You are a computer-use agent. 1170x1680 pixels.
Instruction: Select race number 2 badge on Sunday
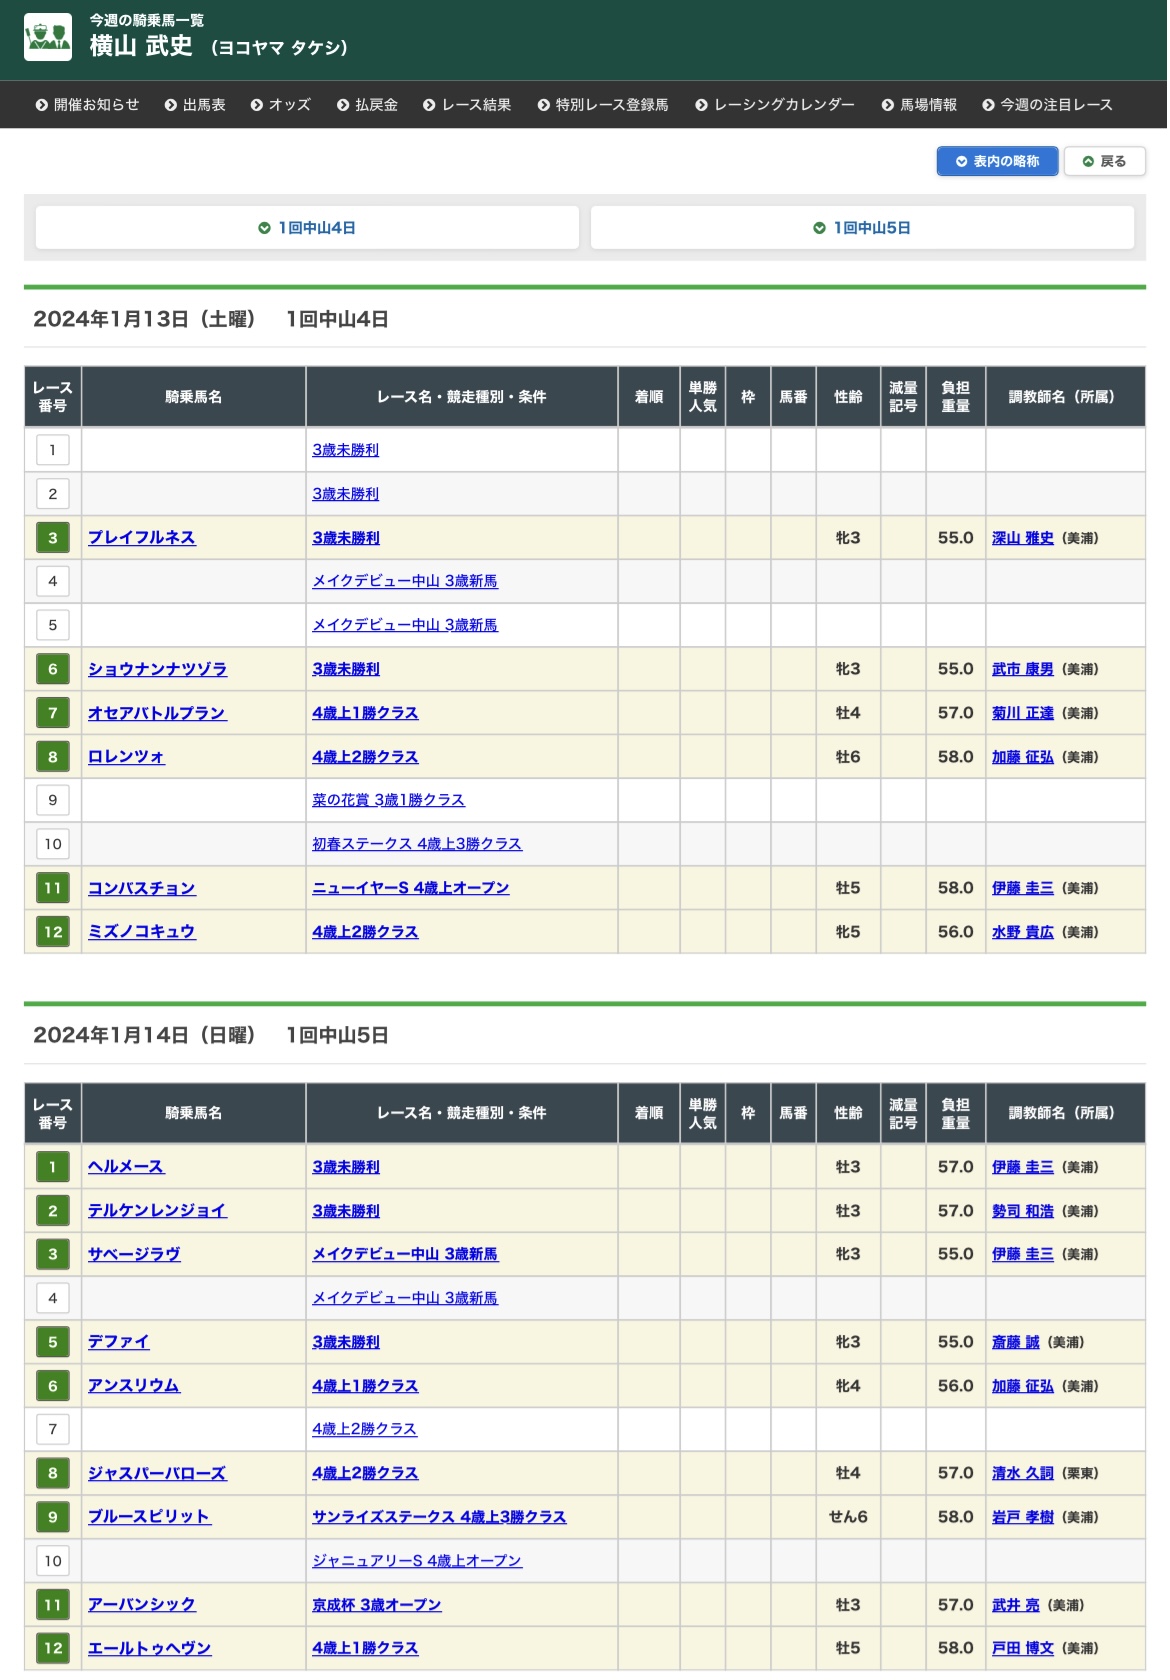tap(53, 1211)
